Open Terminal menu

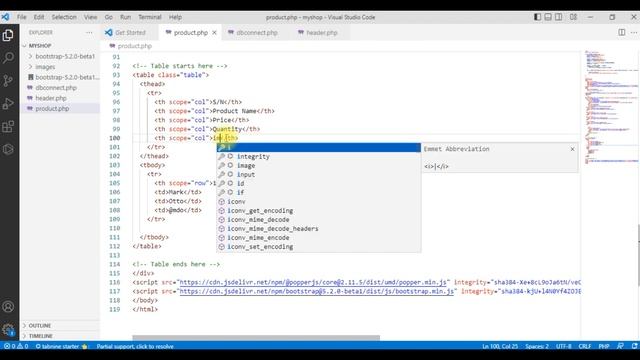pyautogui.click(x=150, y=17)
